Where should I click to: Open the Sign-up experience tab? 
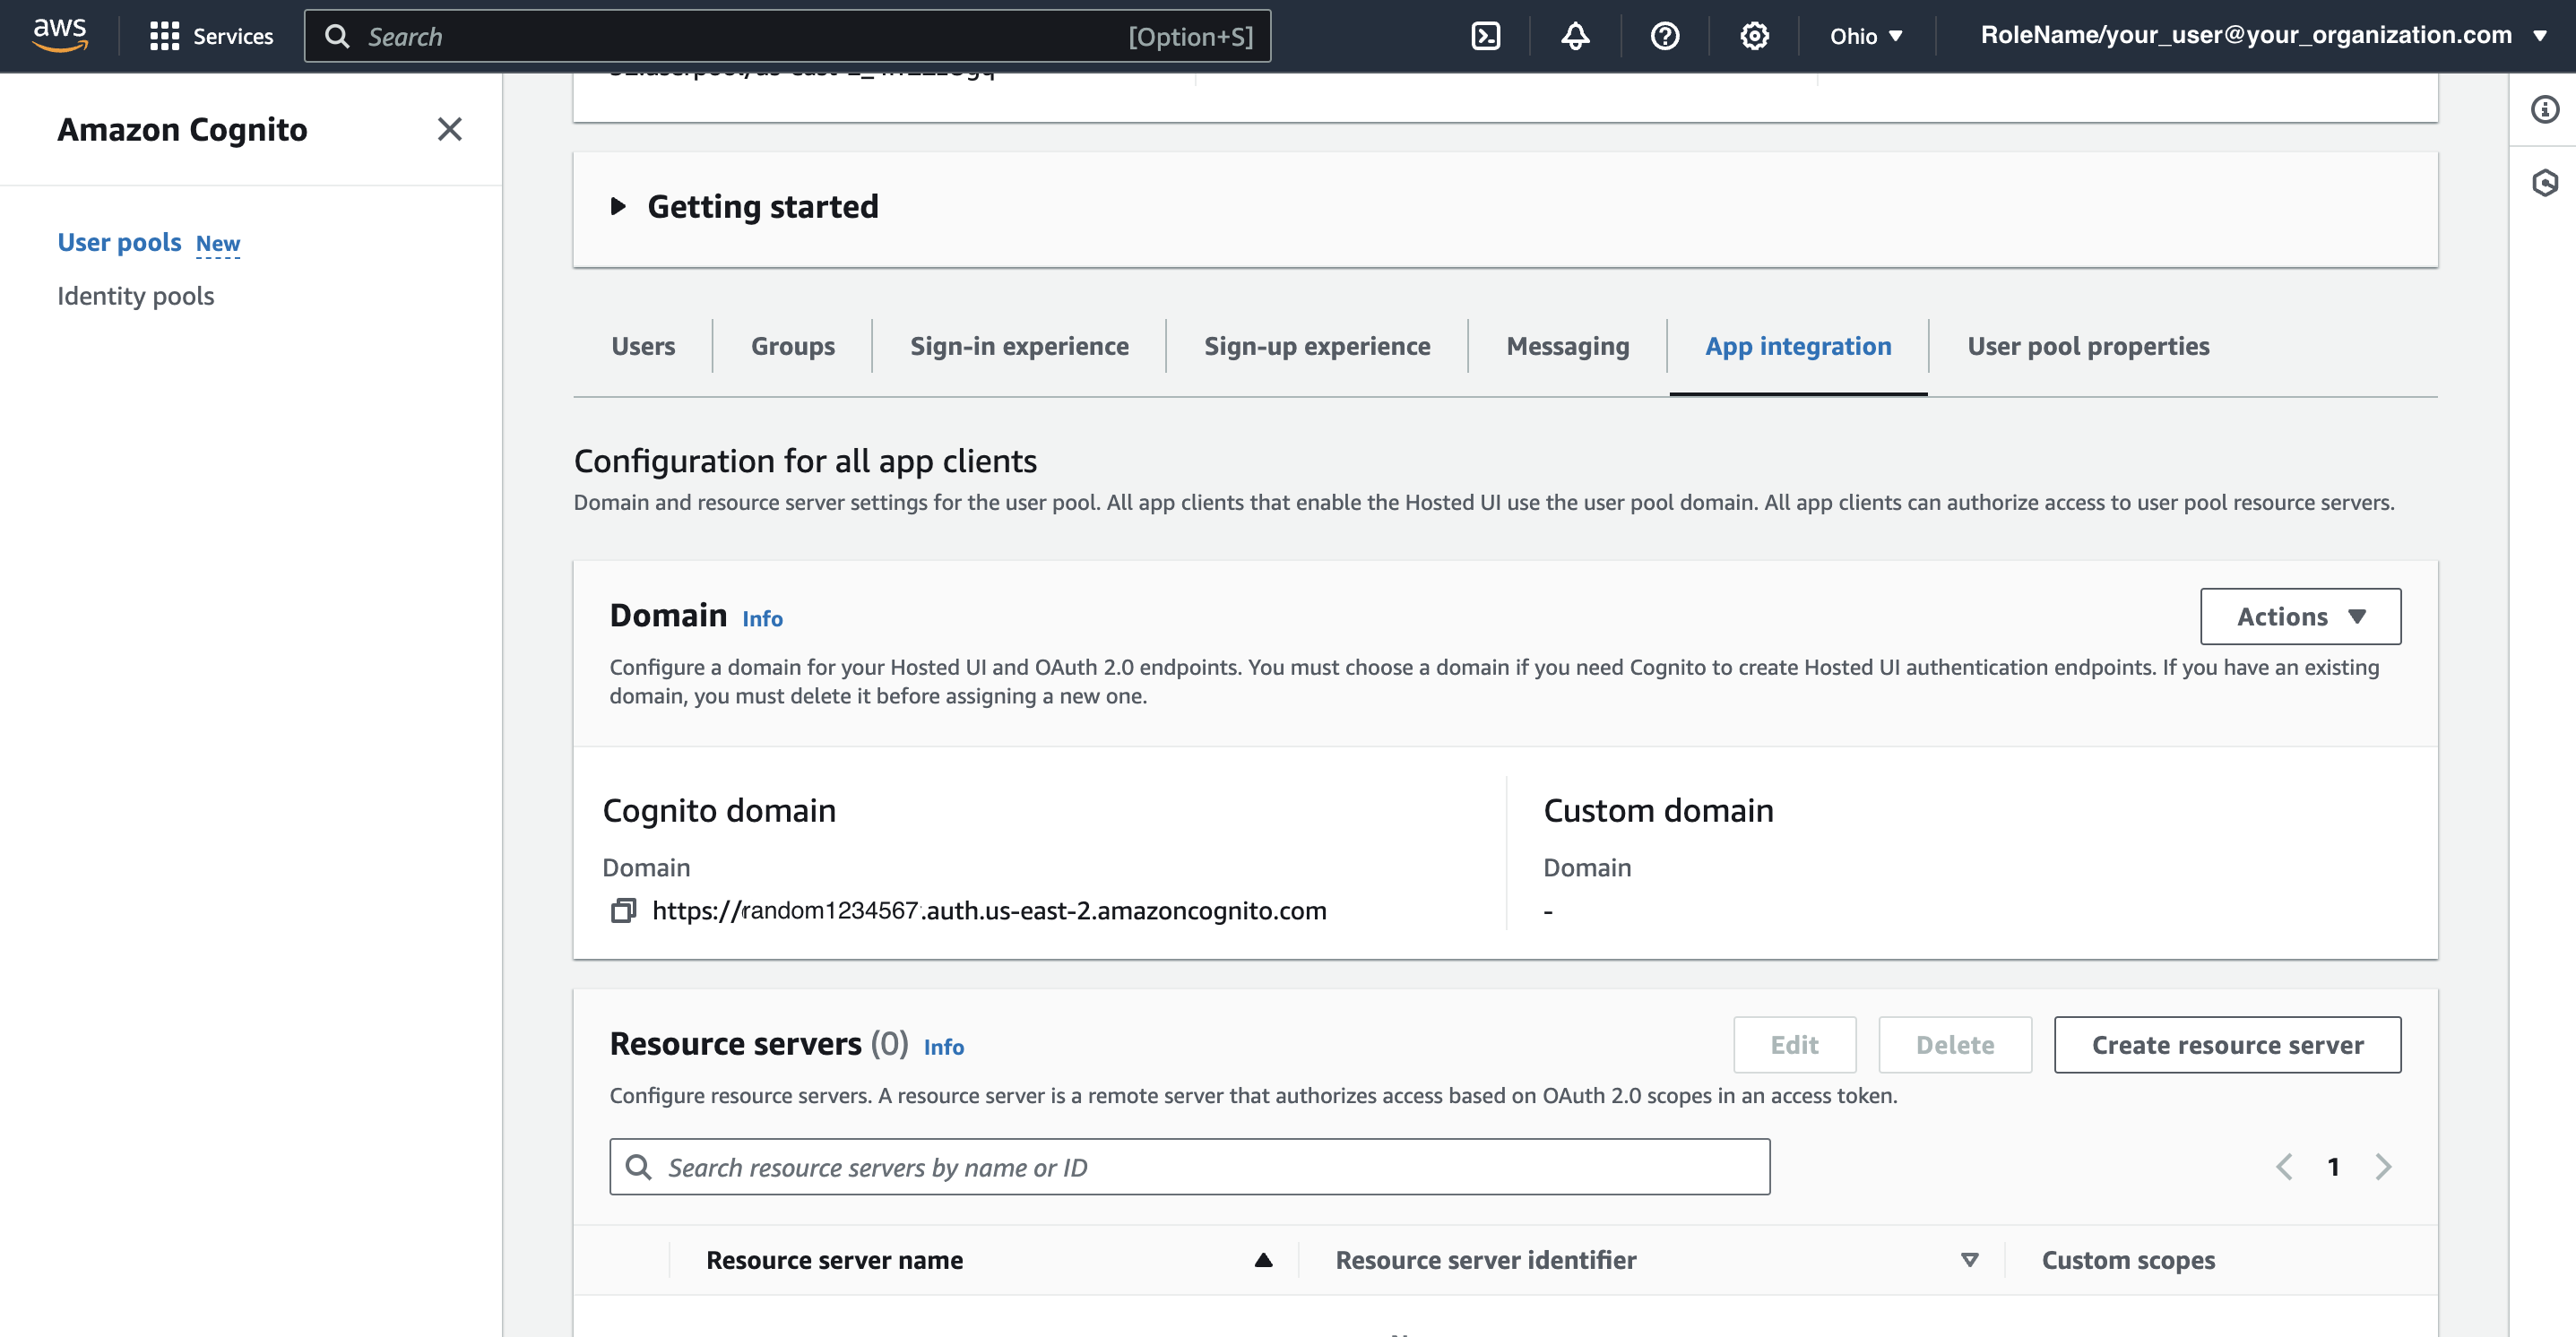[x=1317, y=346]
